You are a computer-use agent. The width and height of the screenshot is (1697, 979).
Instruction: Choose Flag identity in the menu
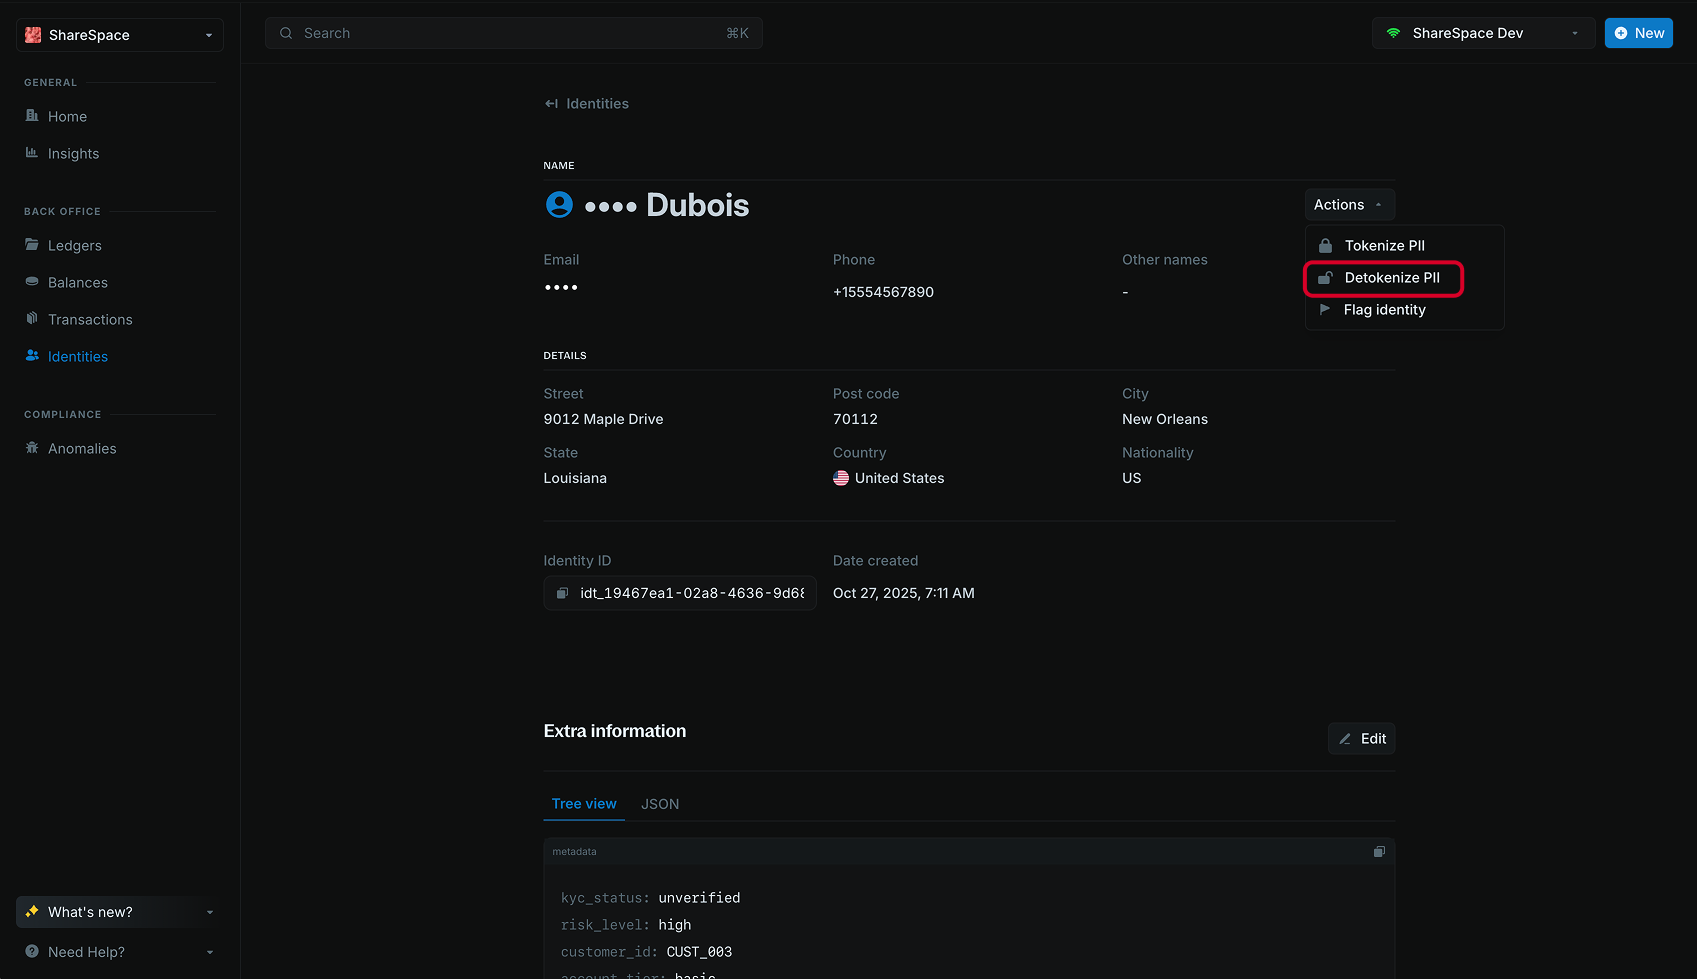(x=1385, y=310)
